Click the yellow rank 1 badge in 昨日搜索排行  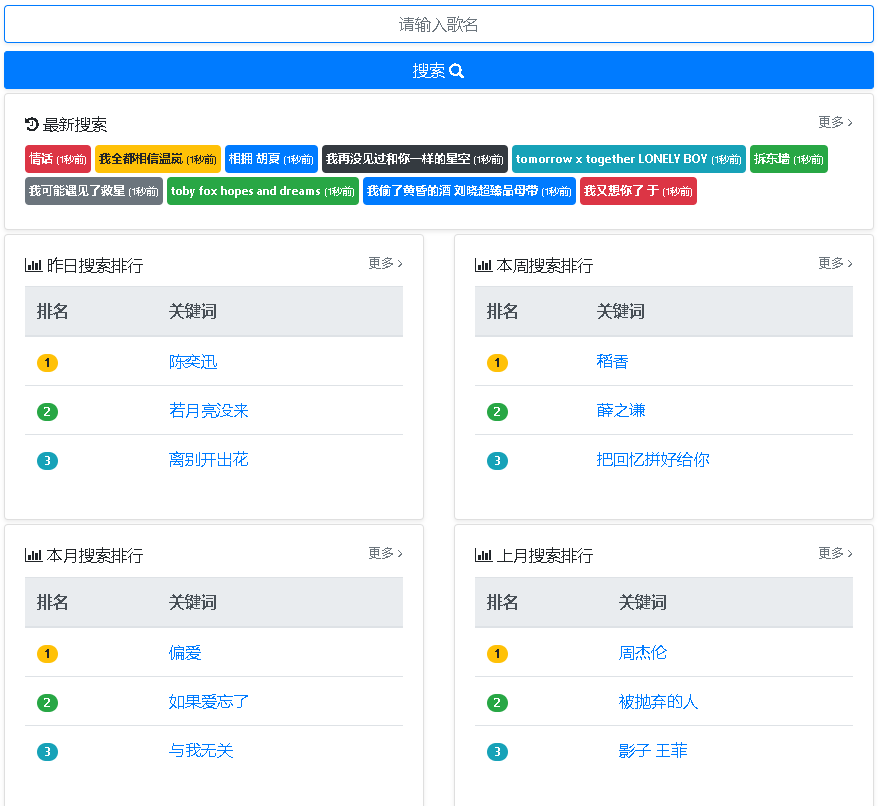point(47,363)
